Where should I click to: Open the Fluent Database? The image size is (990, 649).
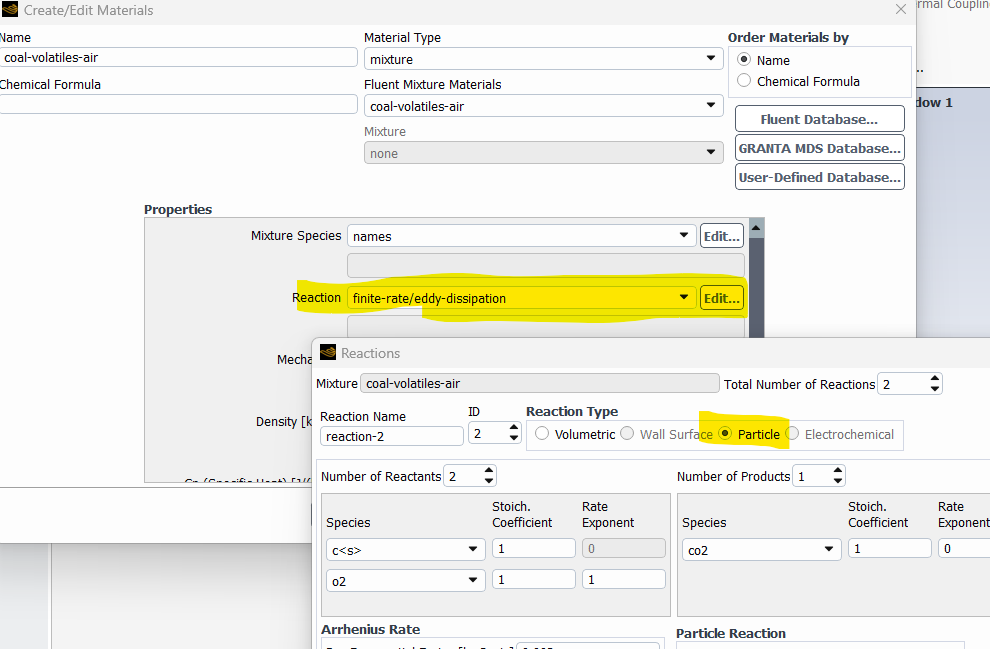point(818,119)
